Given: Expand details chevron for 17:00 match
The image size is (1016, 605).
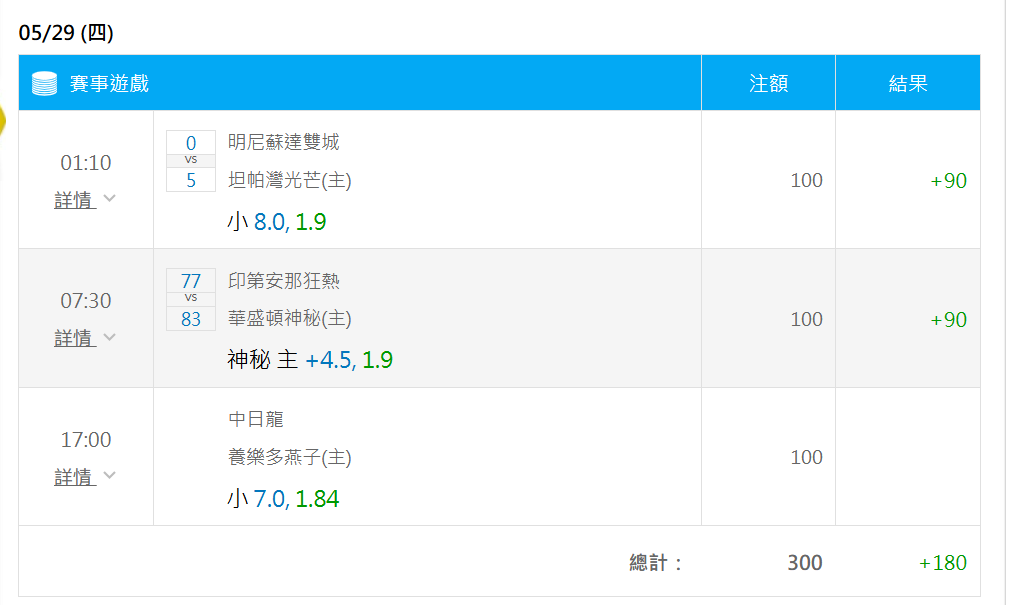Looking at the screenshot, I should 110,475.
